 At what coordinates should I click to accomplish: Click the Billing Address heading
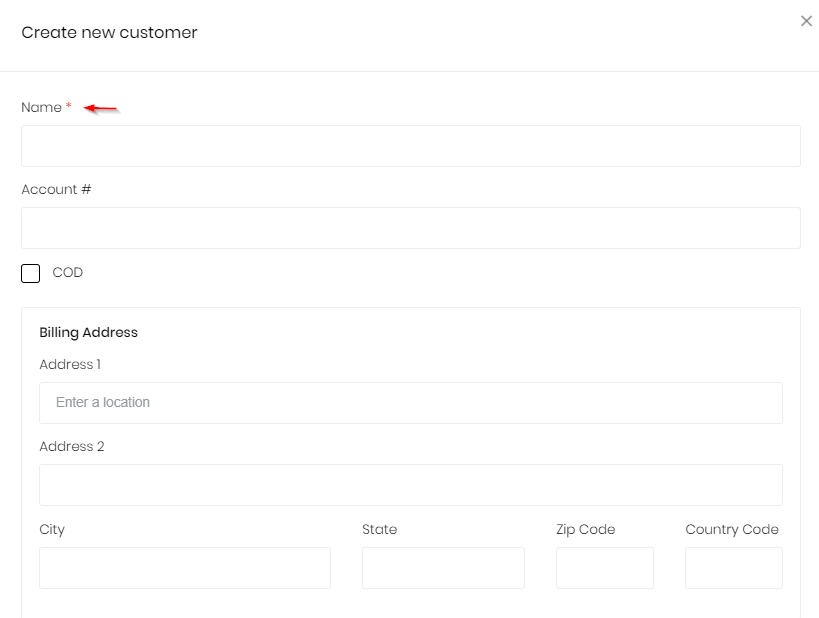(88, 332)
